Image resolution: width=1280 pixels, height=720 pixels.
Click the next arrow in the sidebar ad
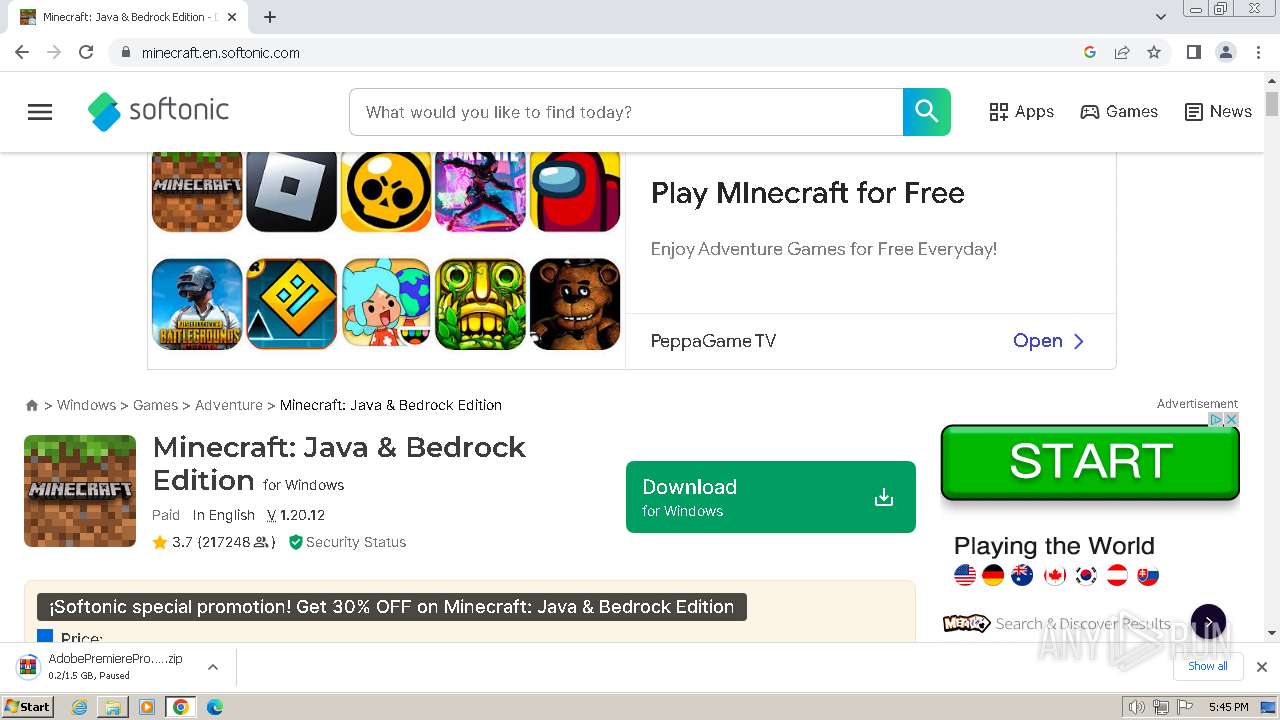click(1208, 622)
